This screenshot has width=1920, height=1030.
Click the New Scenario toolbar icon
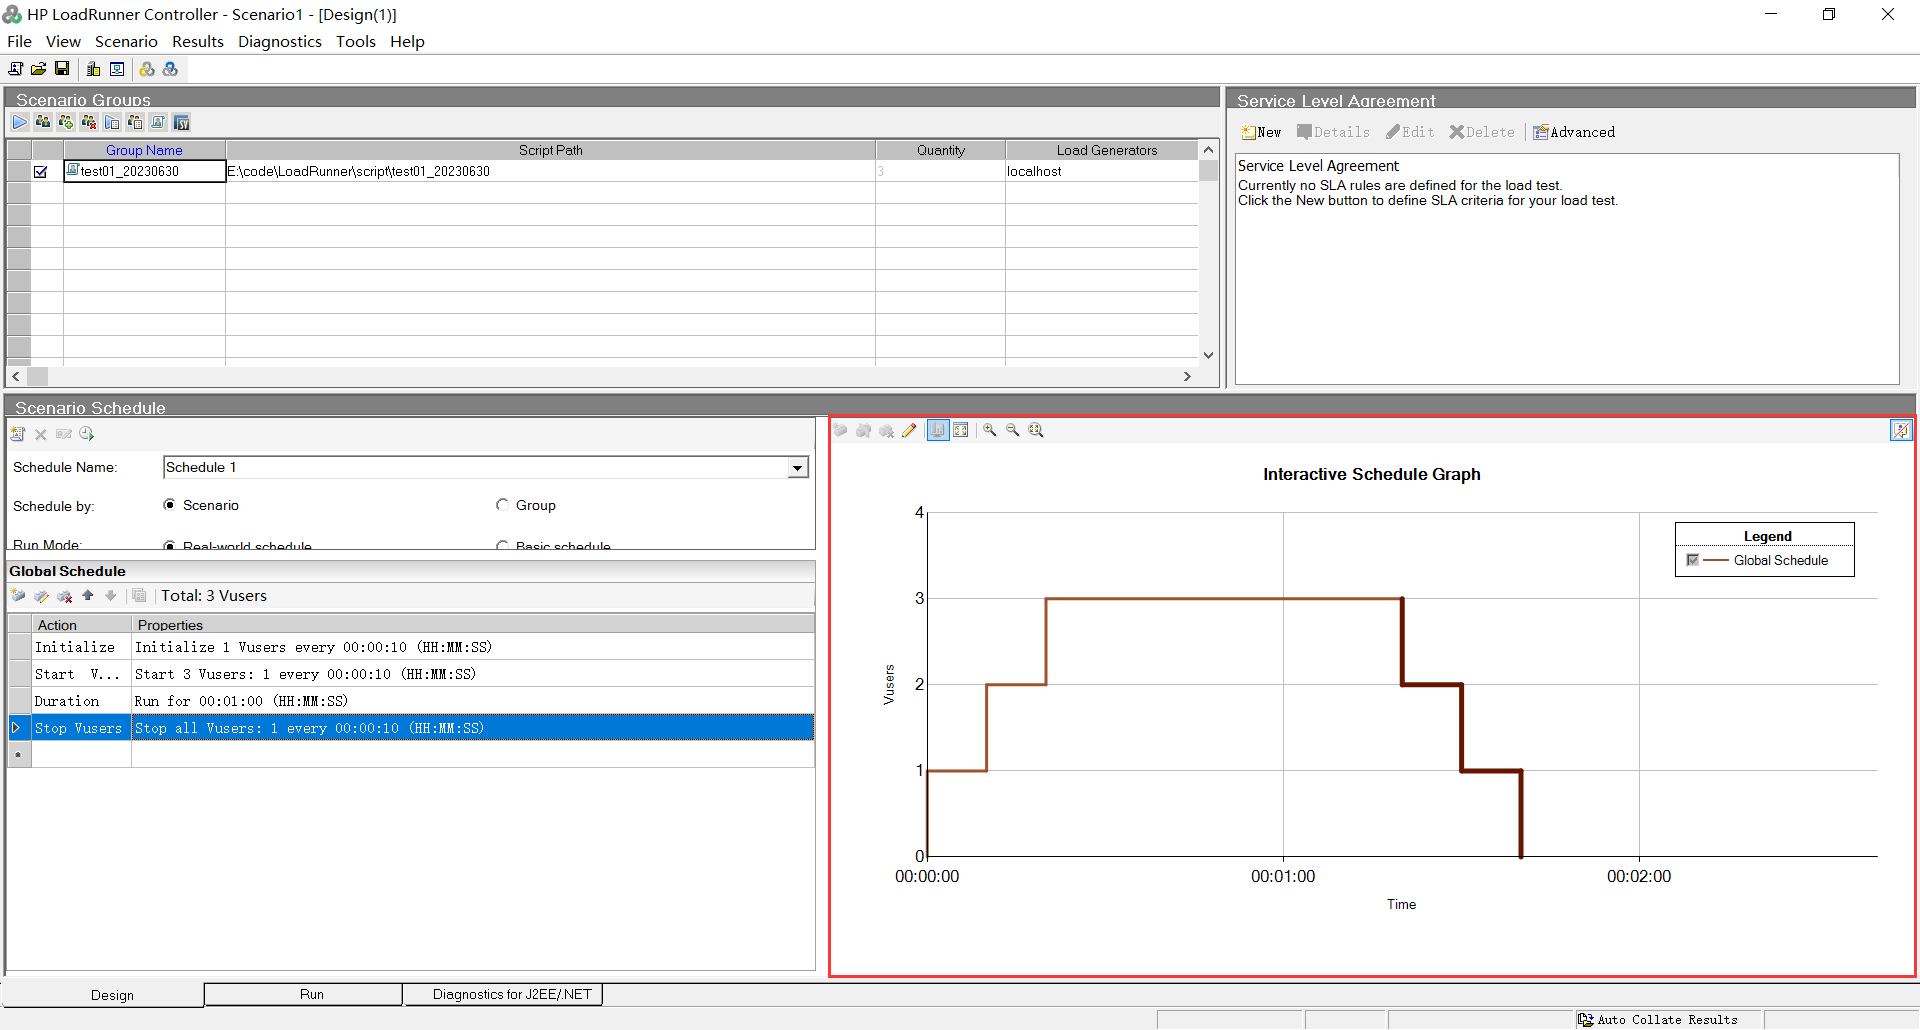tap(15, 69)
